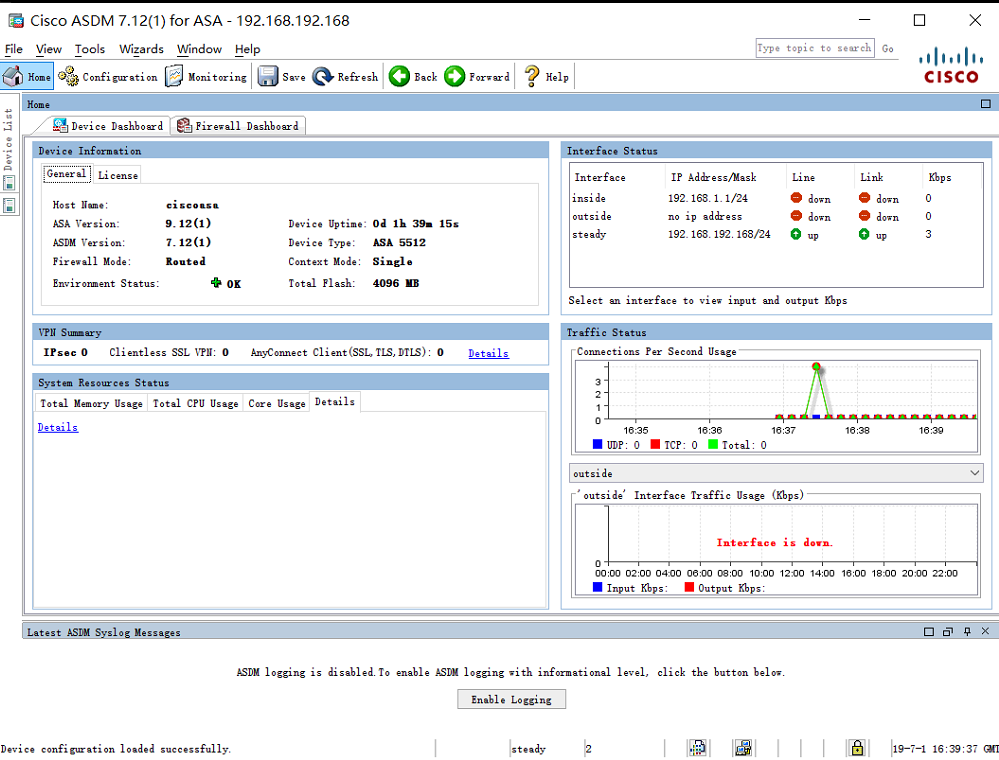Open the Monitoring view from toolbar
Viewport: 999px width, 760px height.
(x=174, y=77)
